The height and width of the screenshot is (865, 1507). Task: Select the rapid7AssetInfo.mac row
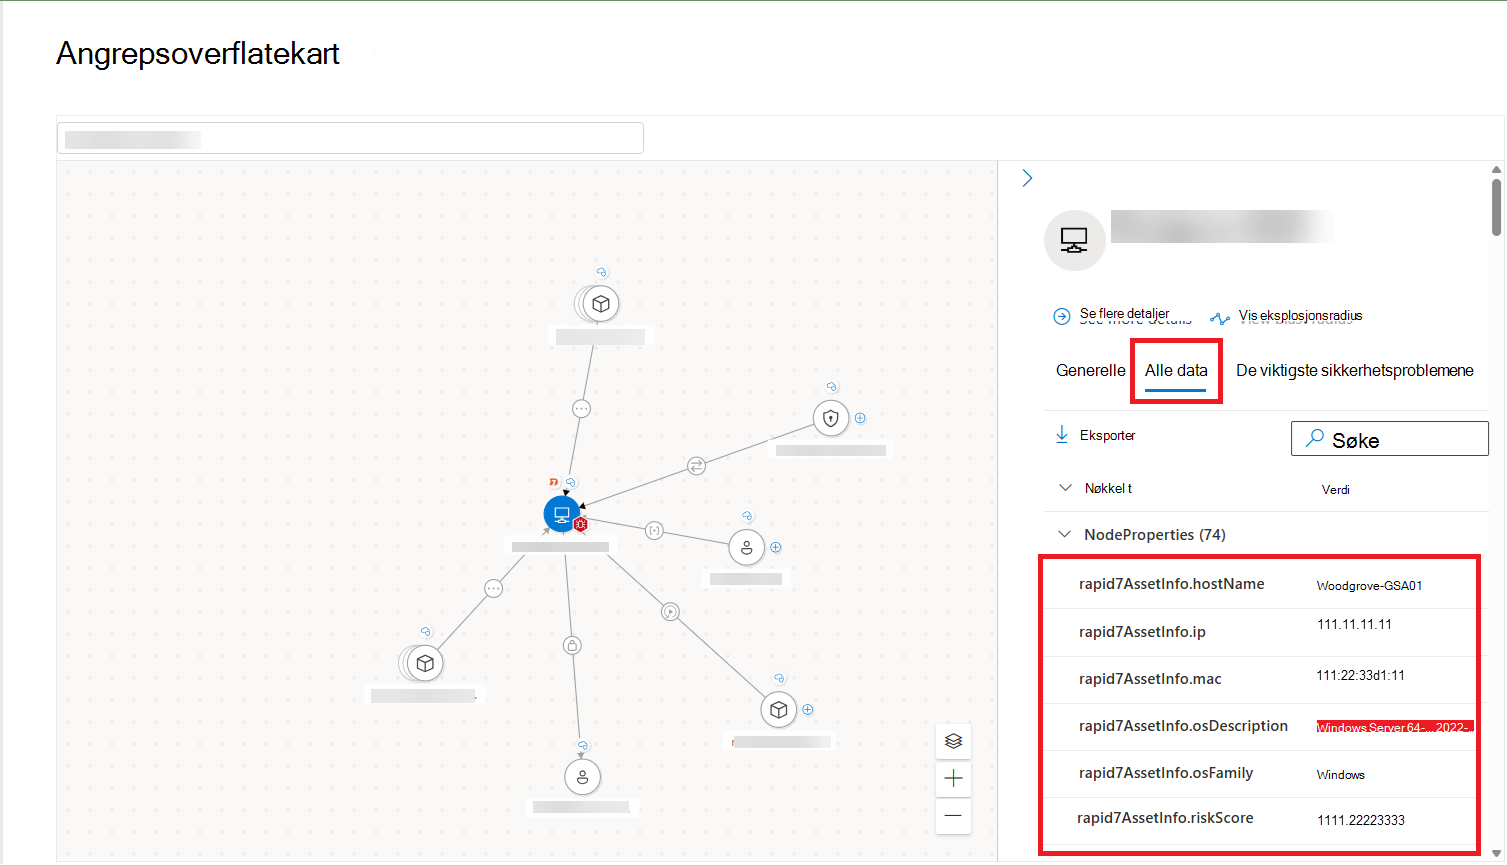[1260, 679]
